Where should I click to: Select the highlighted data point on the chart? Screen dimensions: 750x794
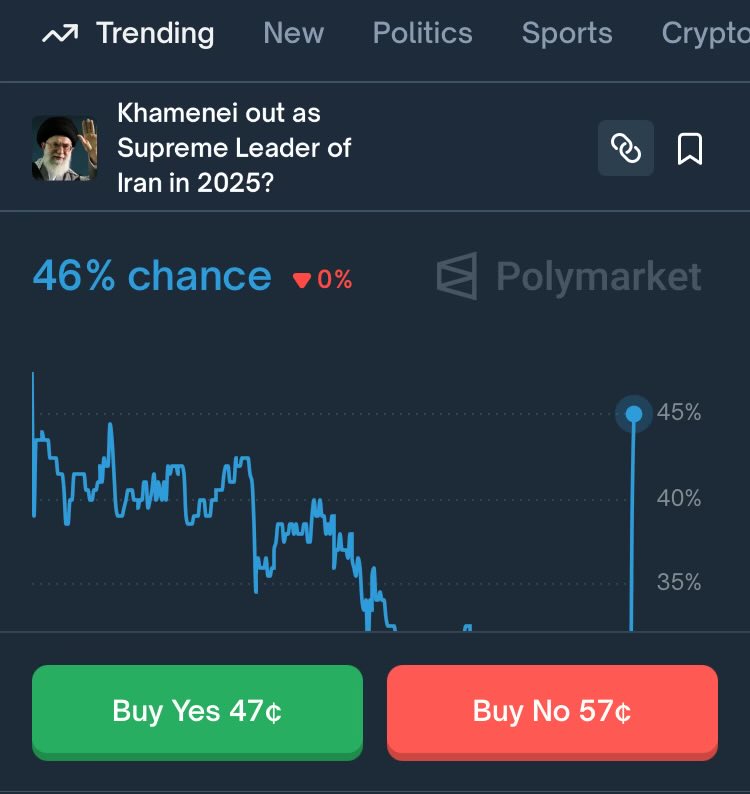tap(634, 414)
